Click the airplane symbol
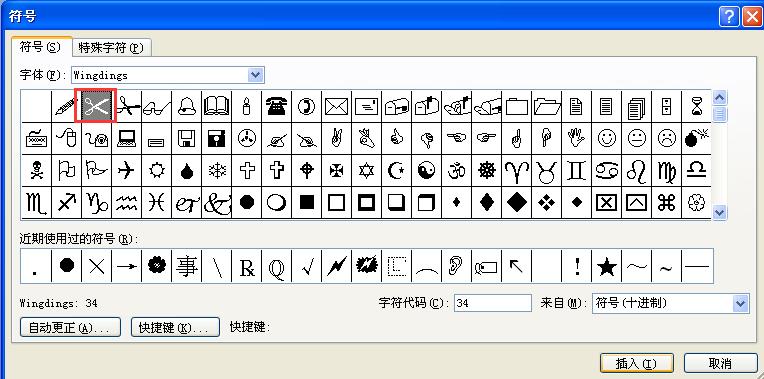The height and width of the screenshot is (379, 764). (126, 171)
